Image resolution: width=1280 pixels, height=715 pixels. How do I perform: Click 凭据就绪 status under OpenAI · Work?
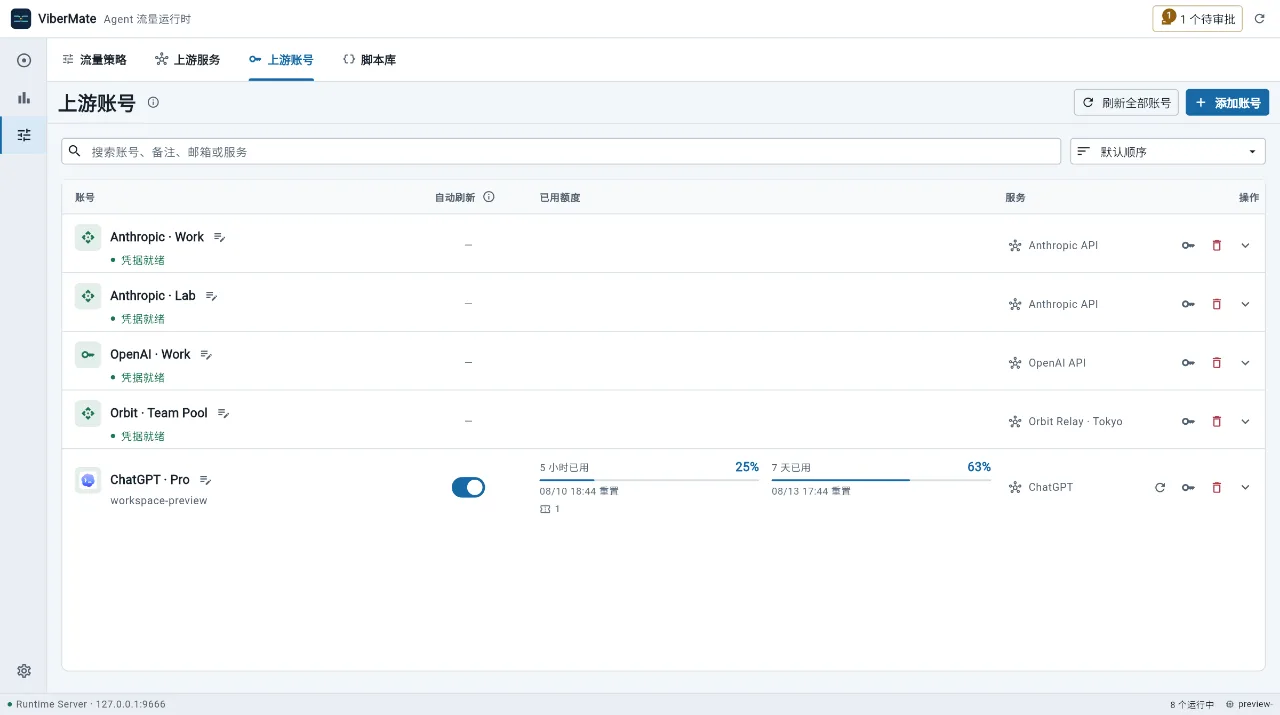[138, 378]
